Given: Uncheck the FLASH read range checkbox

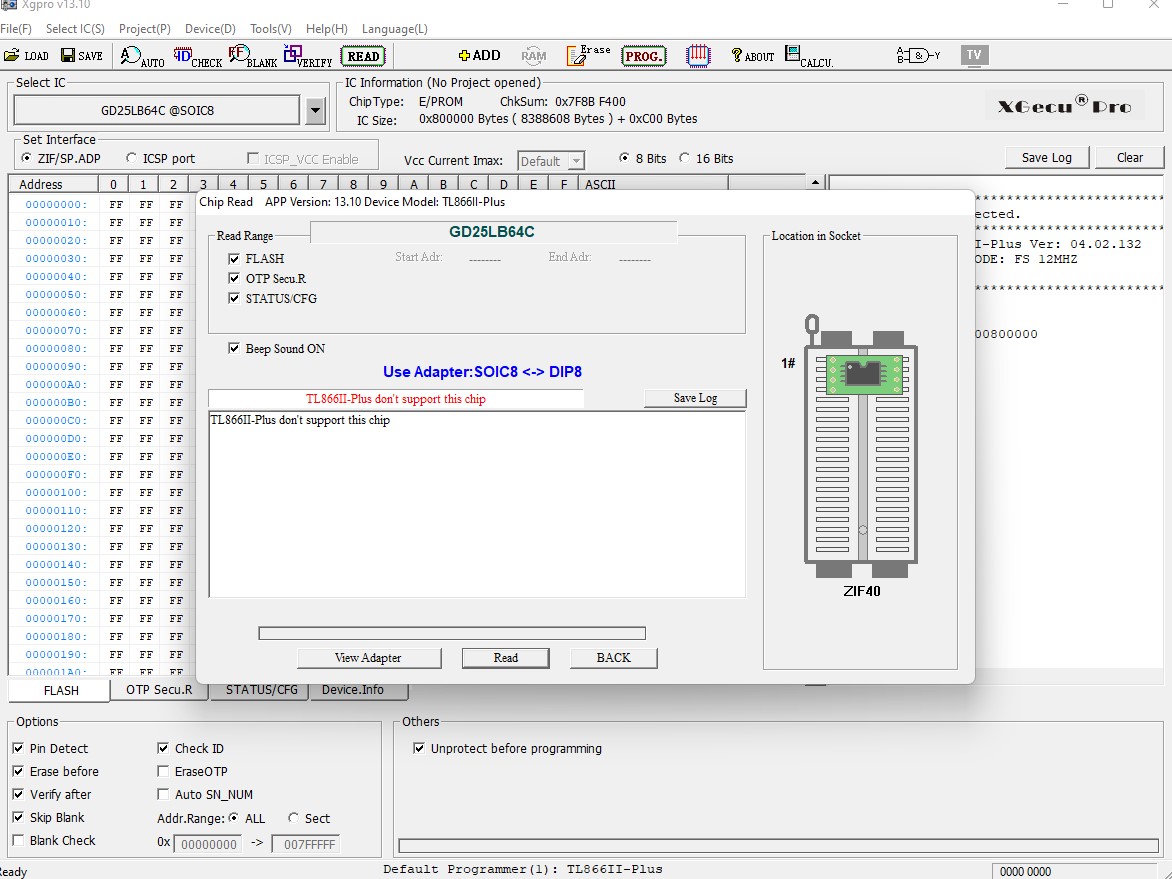Looking at the screenshot, I should click(x=235, y=259).
